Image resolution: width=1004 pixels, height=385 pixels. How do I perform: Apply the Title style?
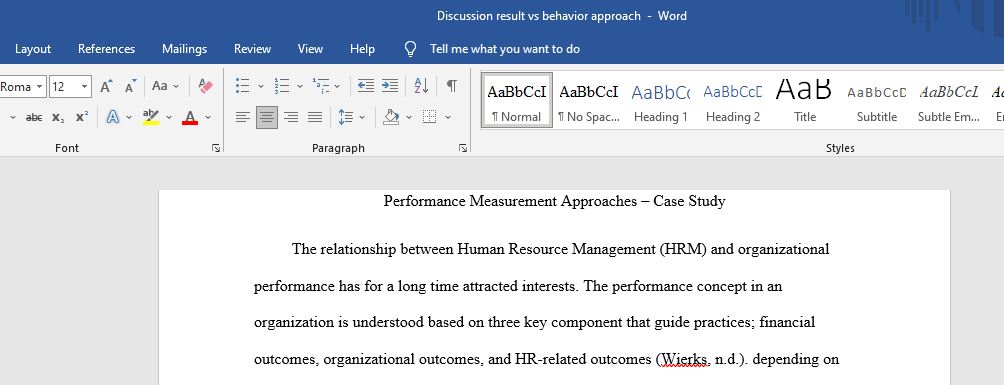(x=804, y=100)
